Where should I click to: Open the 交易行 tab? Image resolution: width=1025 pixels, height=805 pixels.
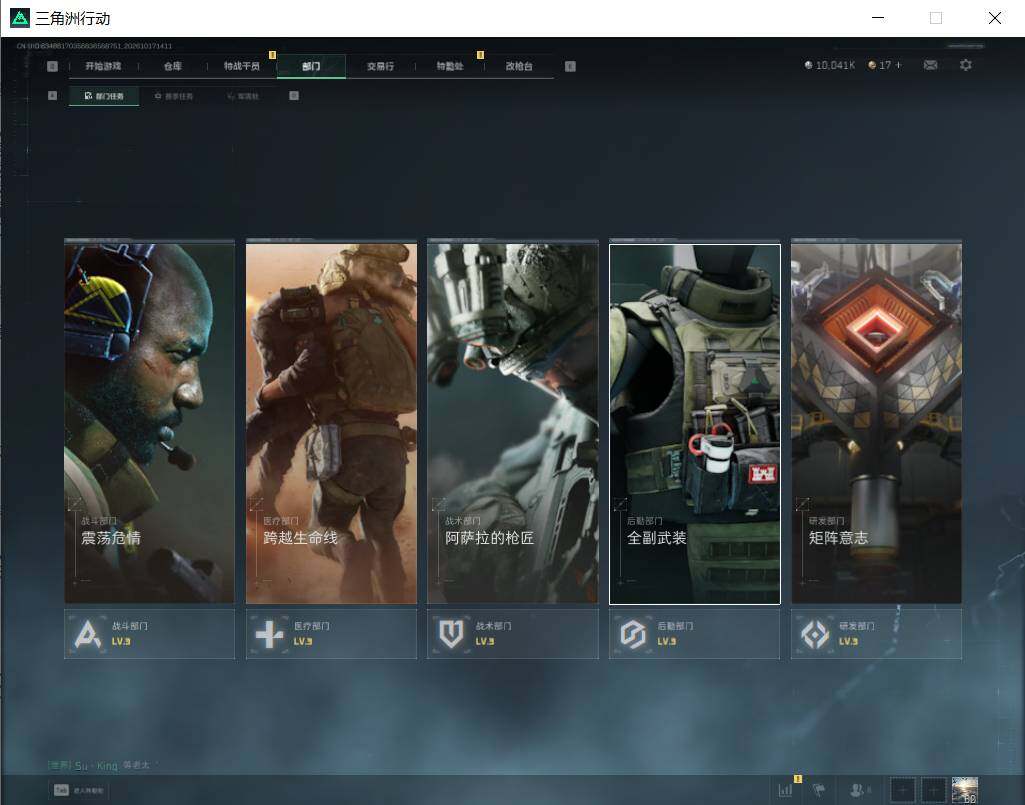pos(380,66)
